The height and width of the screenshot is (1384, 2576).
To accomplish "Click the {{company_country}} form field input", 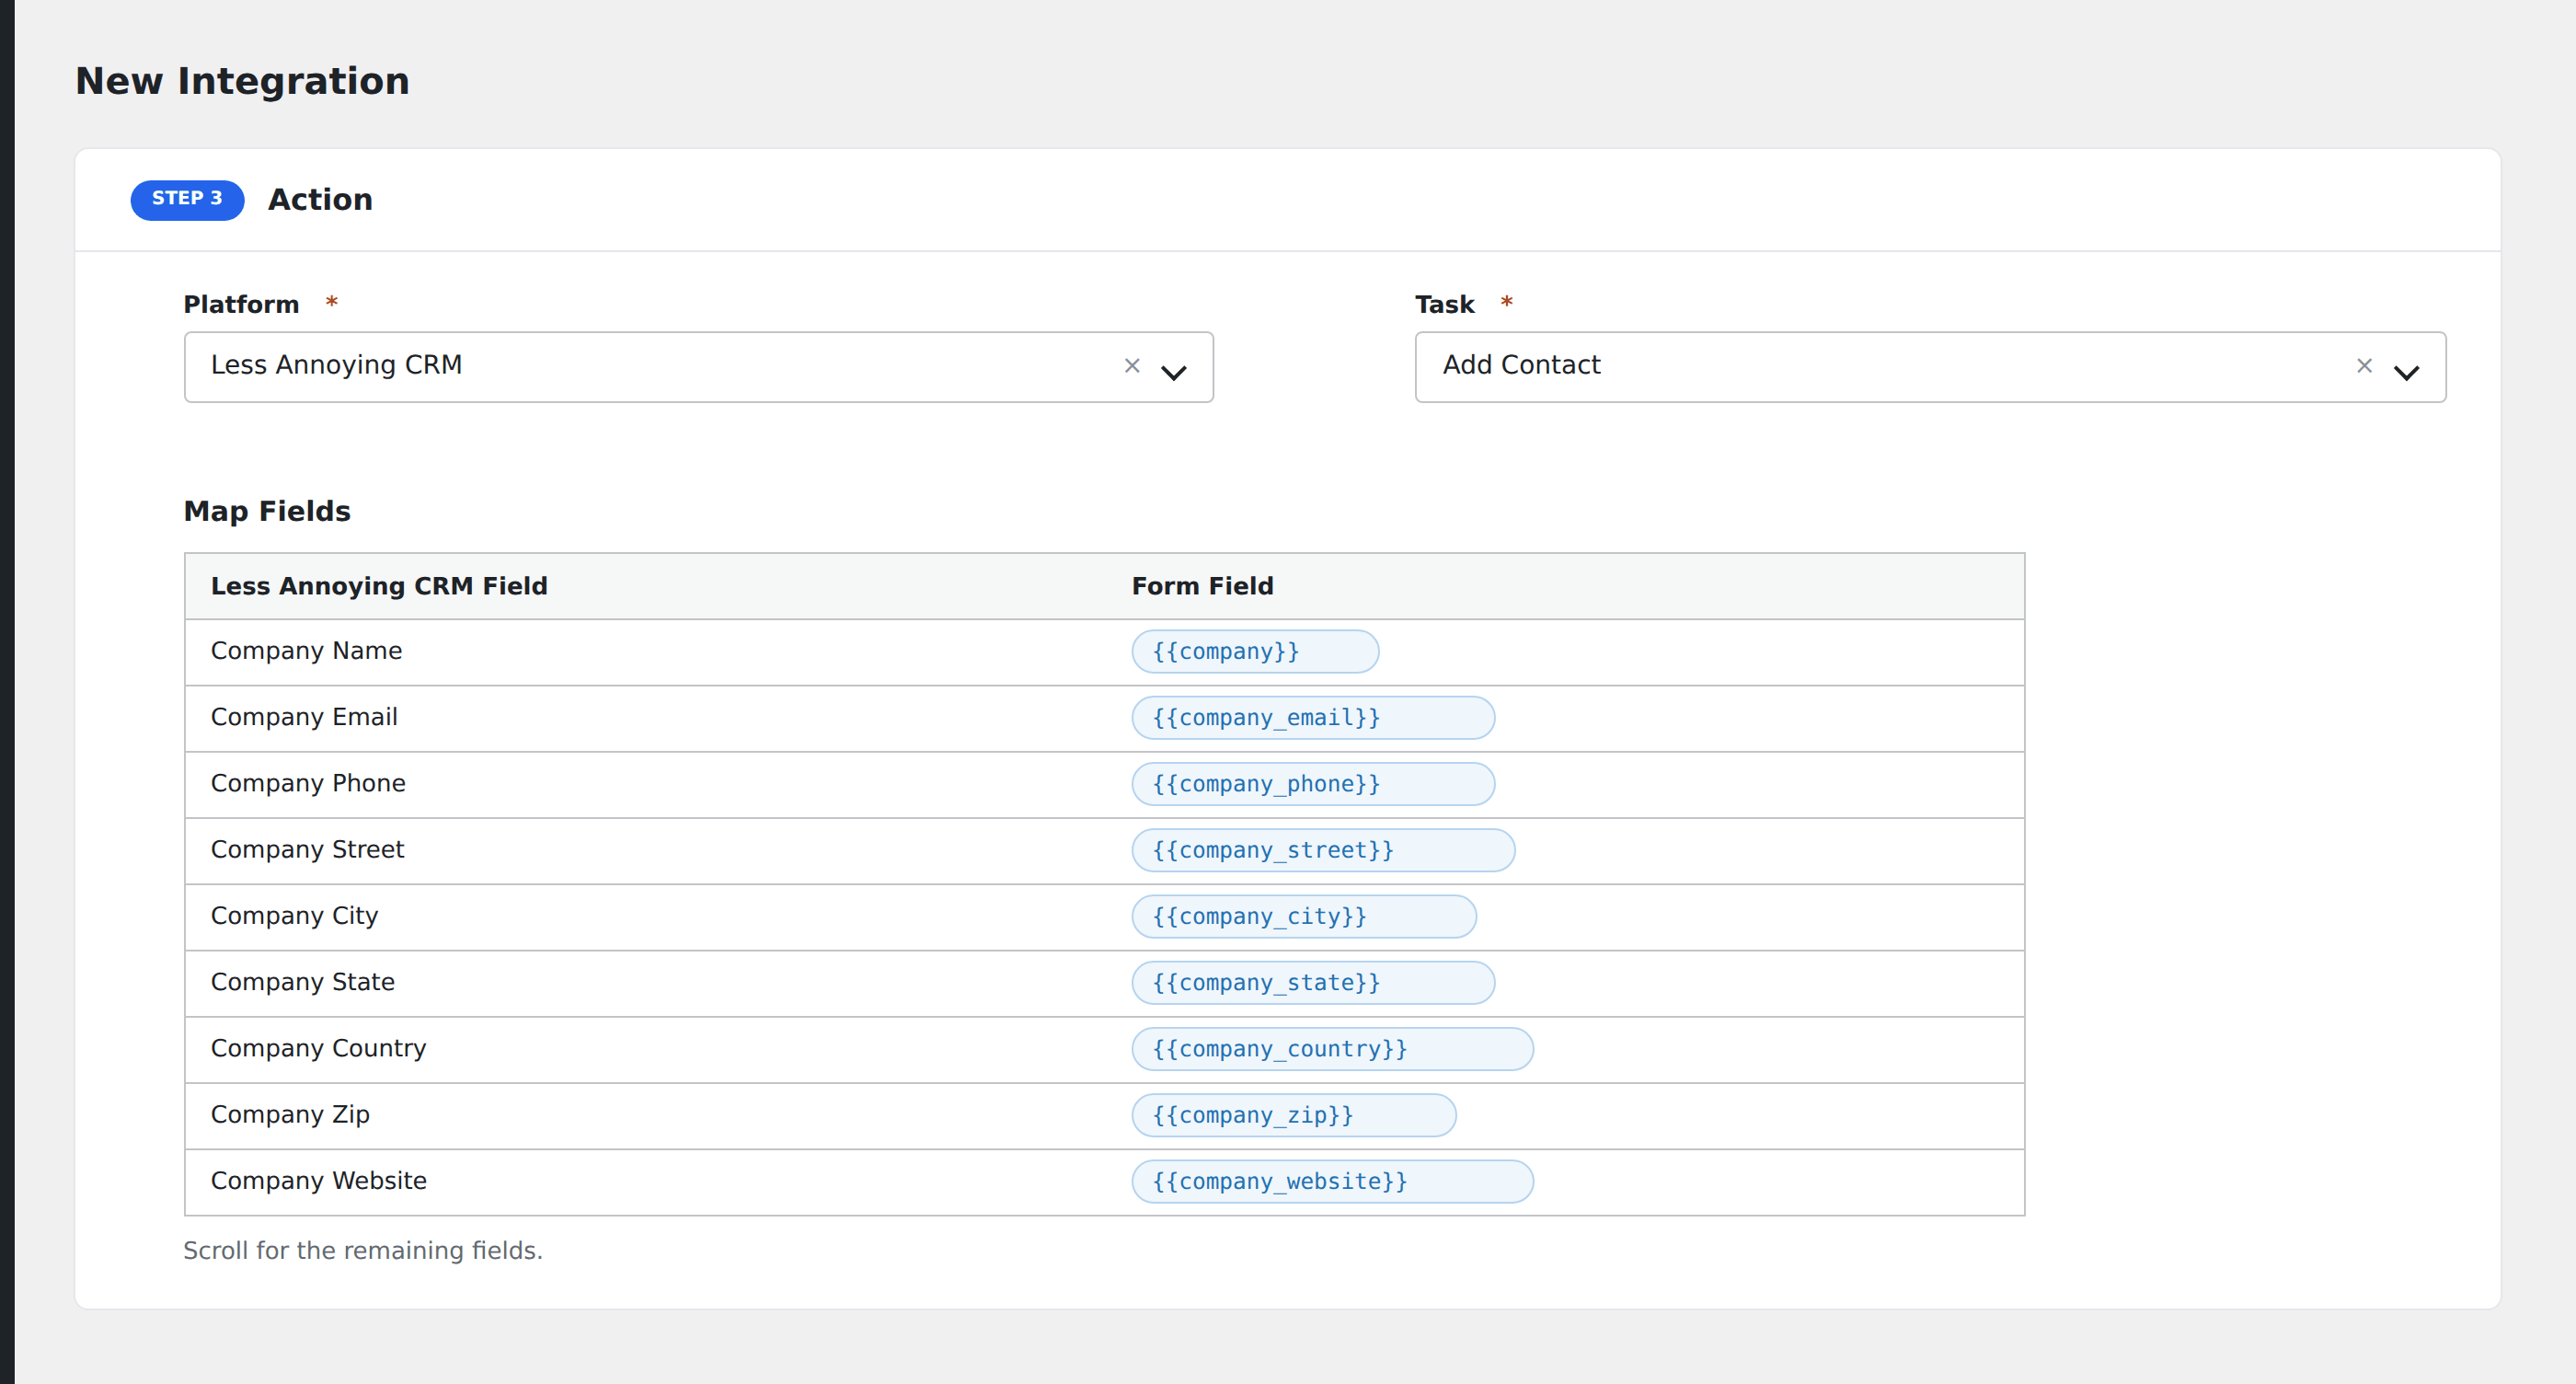I will coord(1332,1048).
